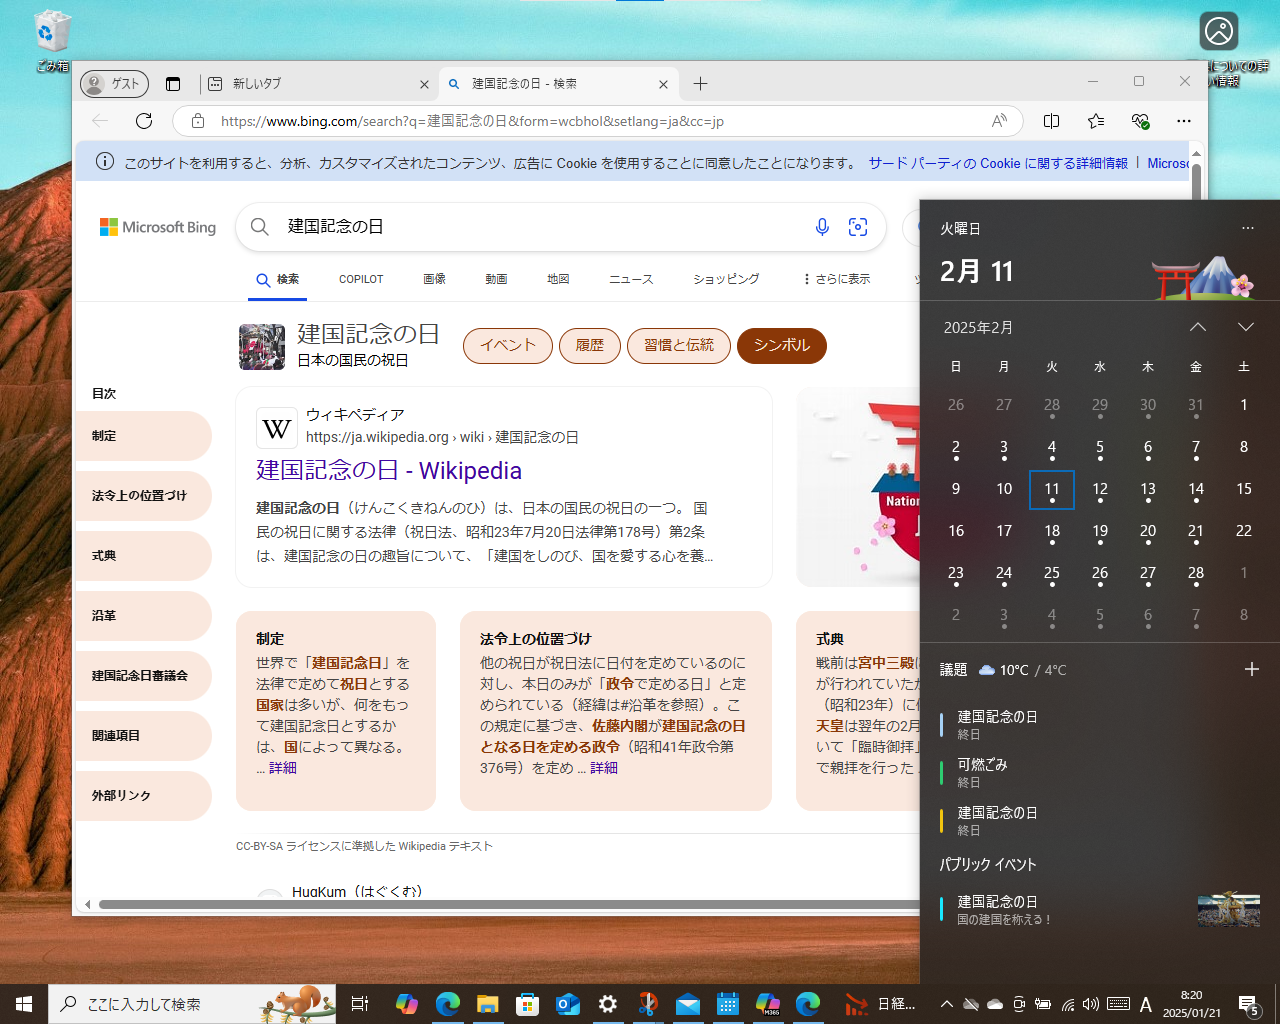
Task: Open the Snipping Tool taskbar icon
Action: pyautogui.click(x=648, y=1003)
